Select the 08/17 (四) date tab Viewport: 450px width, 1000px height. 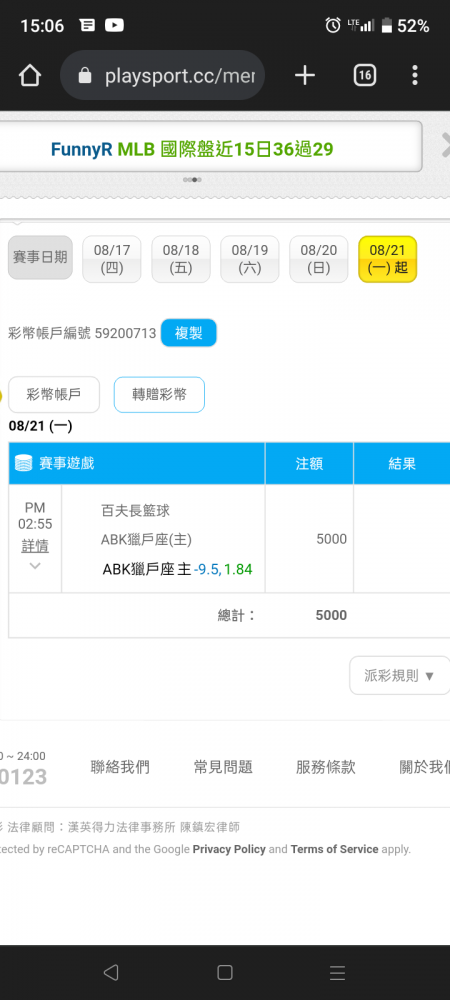(112, 259)
